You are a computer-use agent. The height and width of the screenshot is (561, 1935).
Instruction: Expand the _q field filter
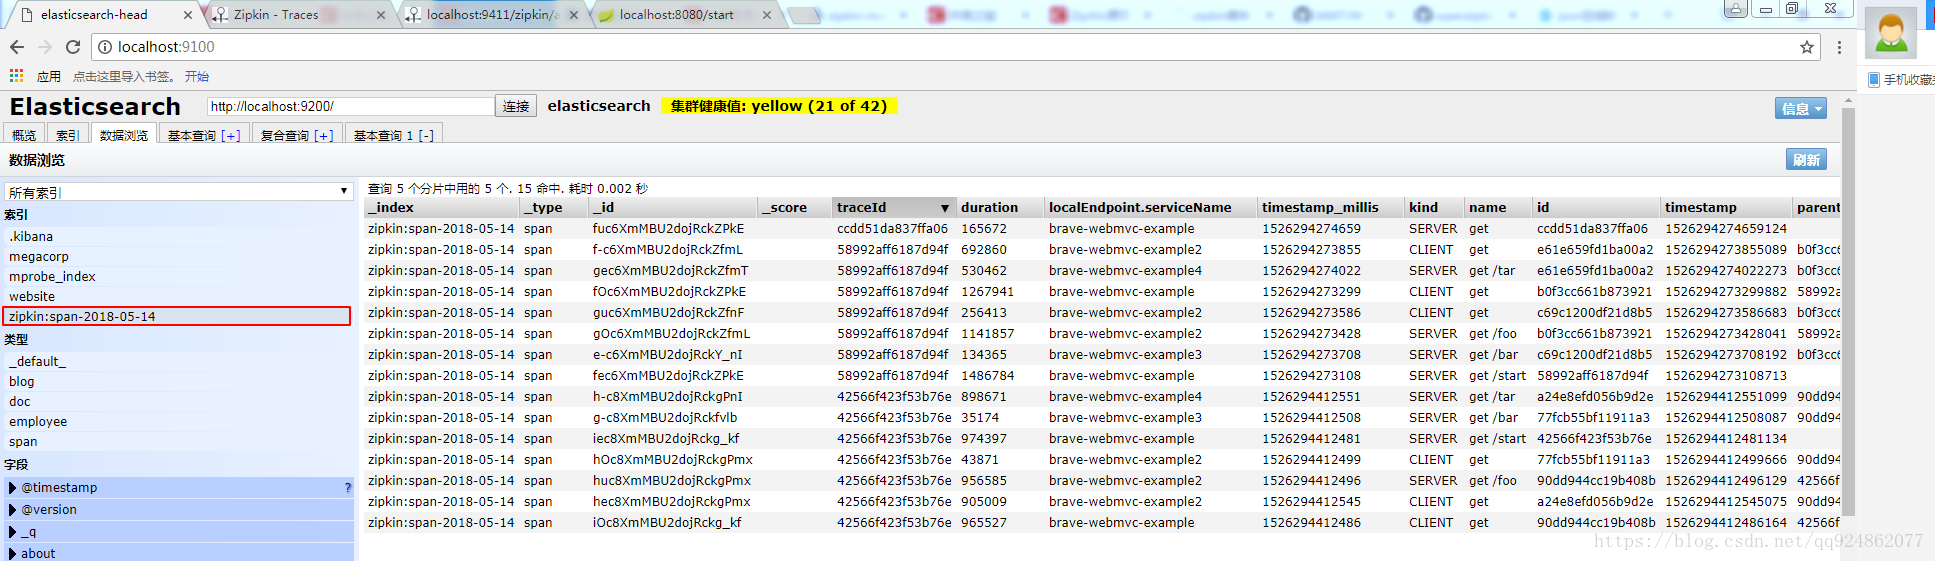point(12,532)
